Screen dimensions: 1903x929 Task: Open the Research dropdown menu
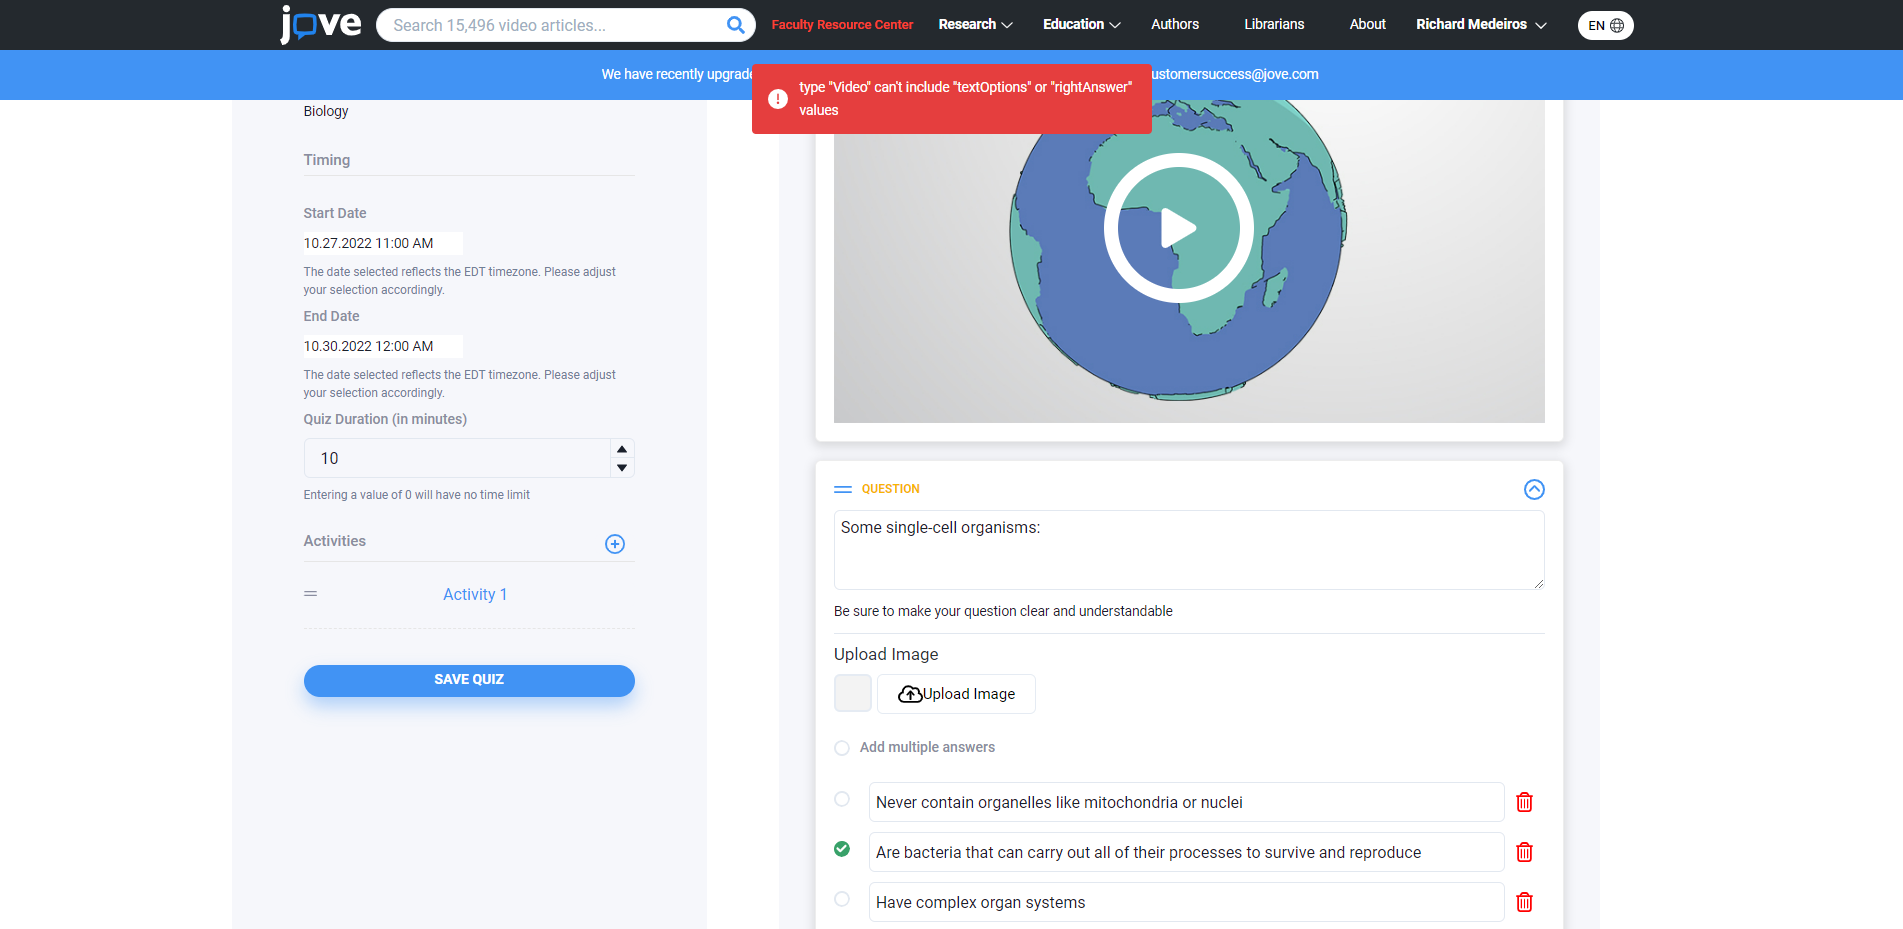pyautogui.click(x=975, y=24)
